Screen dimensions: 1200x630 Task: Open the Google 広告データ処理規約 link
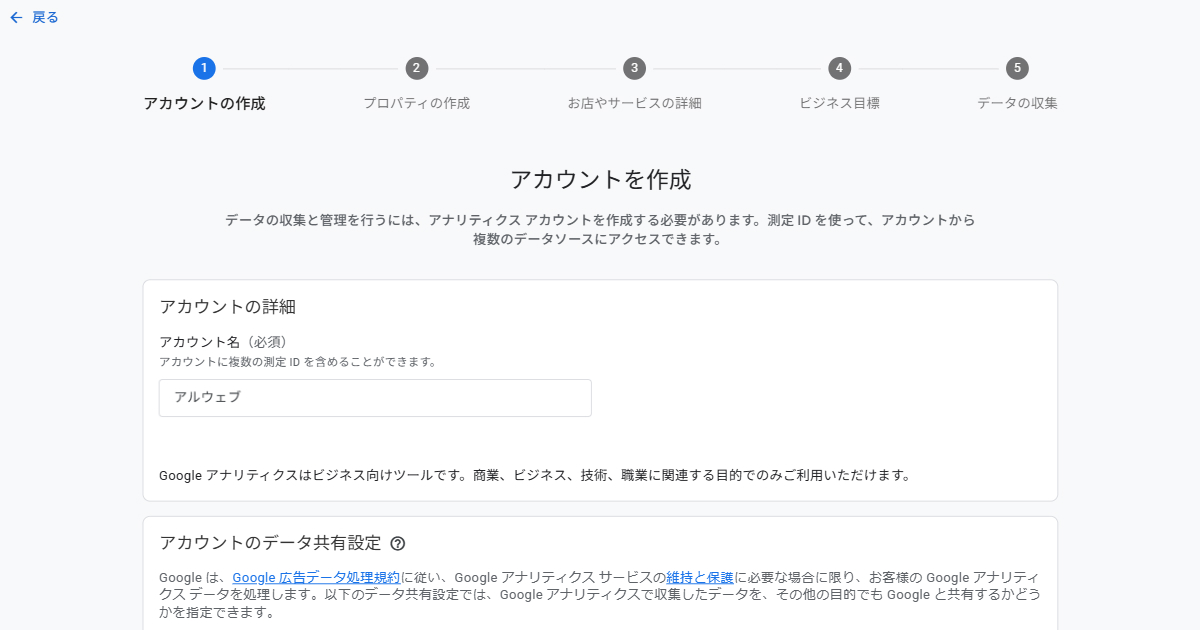click(316, 577)
